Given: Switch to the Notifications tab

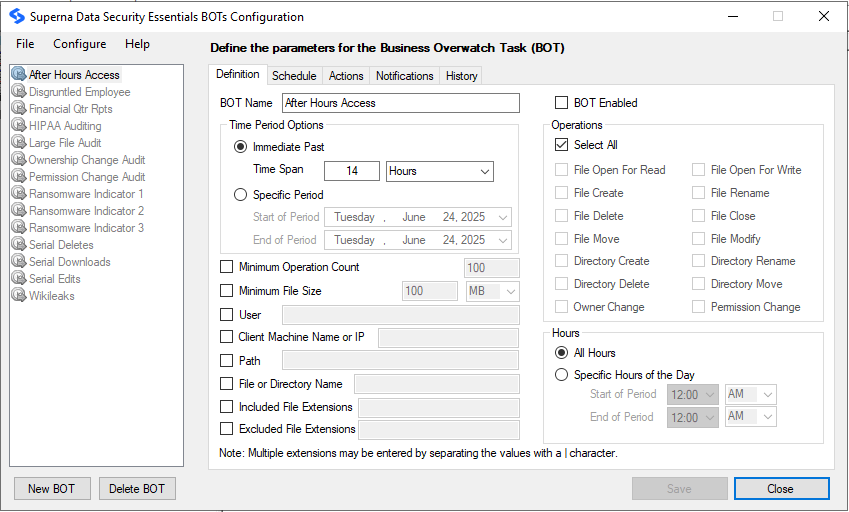Looking at the screenshot, I should coord(404,76).
